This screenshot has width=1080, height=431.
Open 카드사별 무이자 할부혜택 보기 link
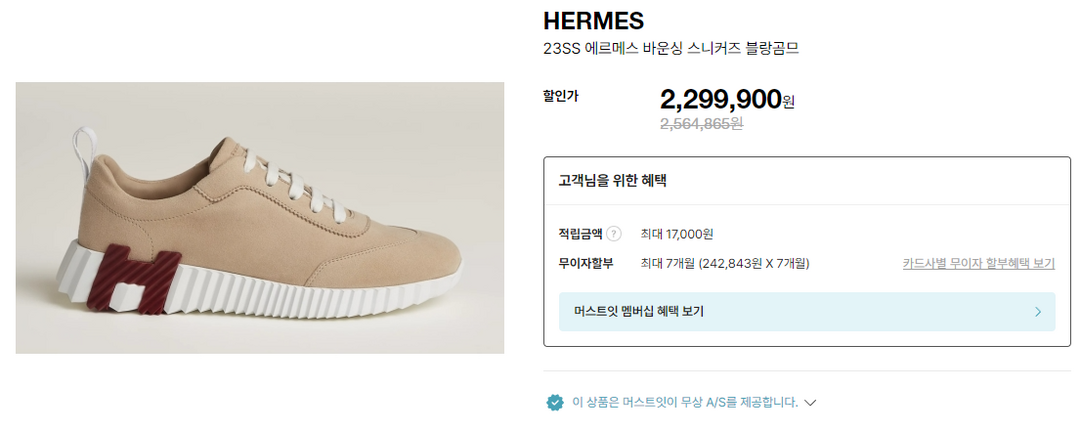[x=978, y=264]
